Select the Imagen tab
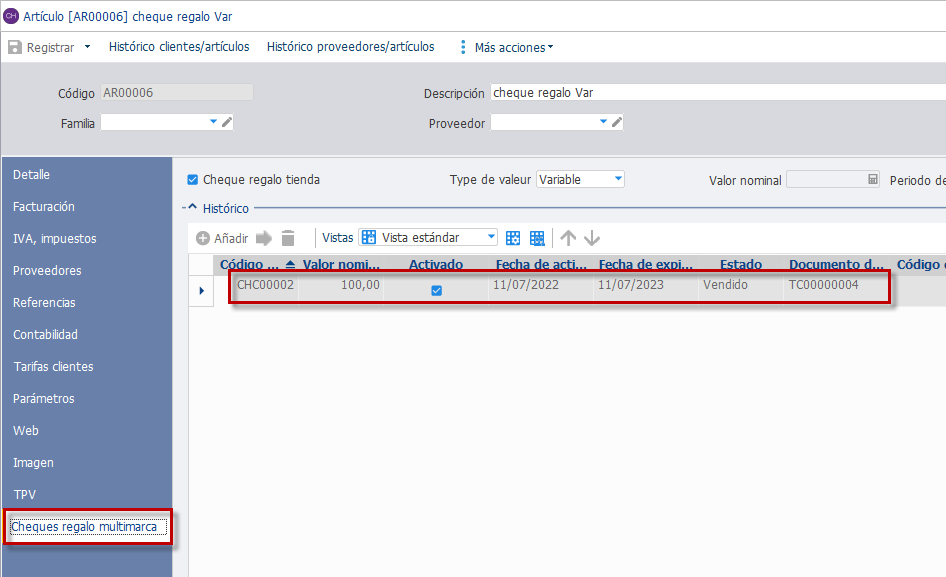Image resolution: width=946 pixels, height=577 pixels. pos(33,462)
